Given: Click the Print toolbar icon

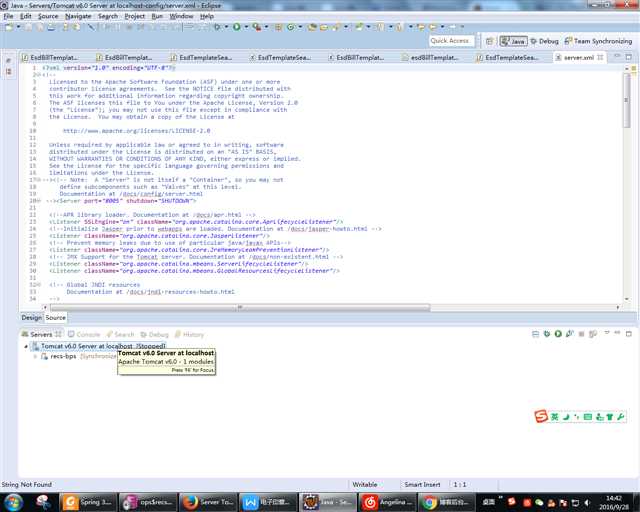Looking at the screenshot, I should (x=51, y=27).
